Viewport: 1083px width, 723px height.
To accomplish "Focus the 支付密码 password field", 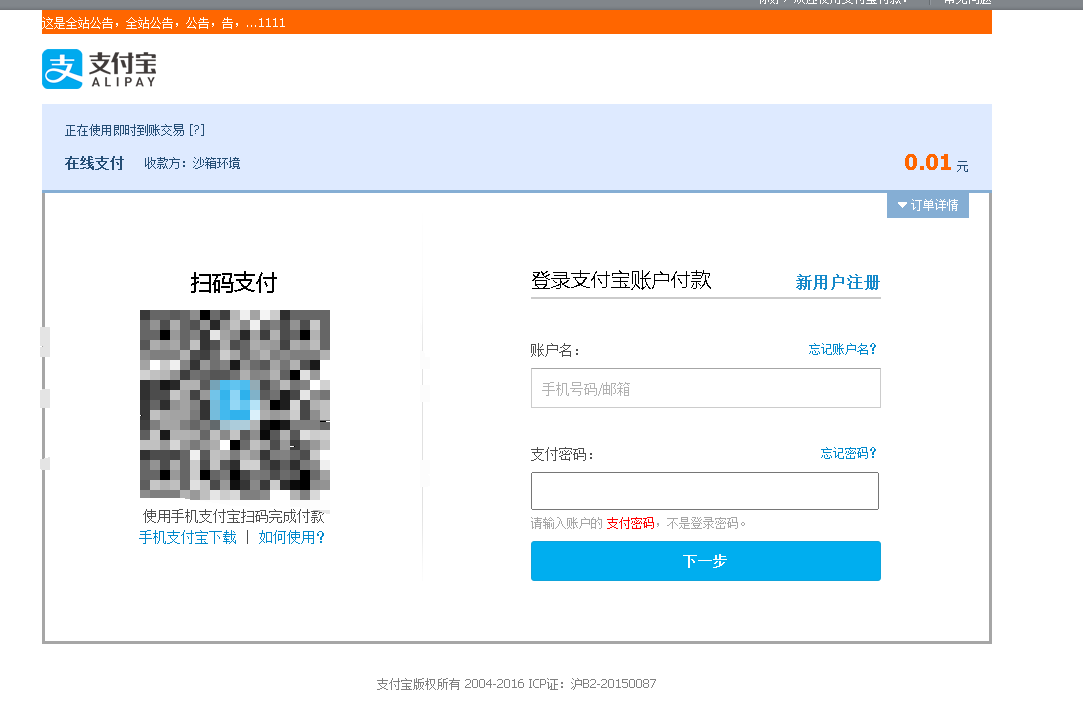I will coord(705,491).
